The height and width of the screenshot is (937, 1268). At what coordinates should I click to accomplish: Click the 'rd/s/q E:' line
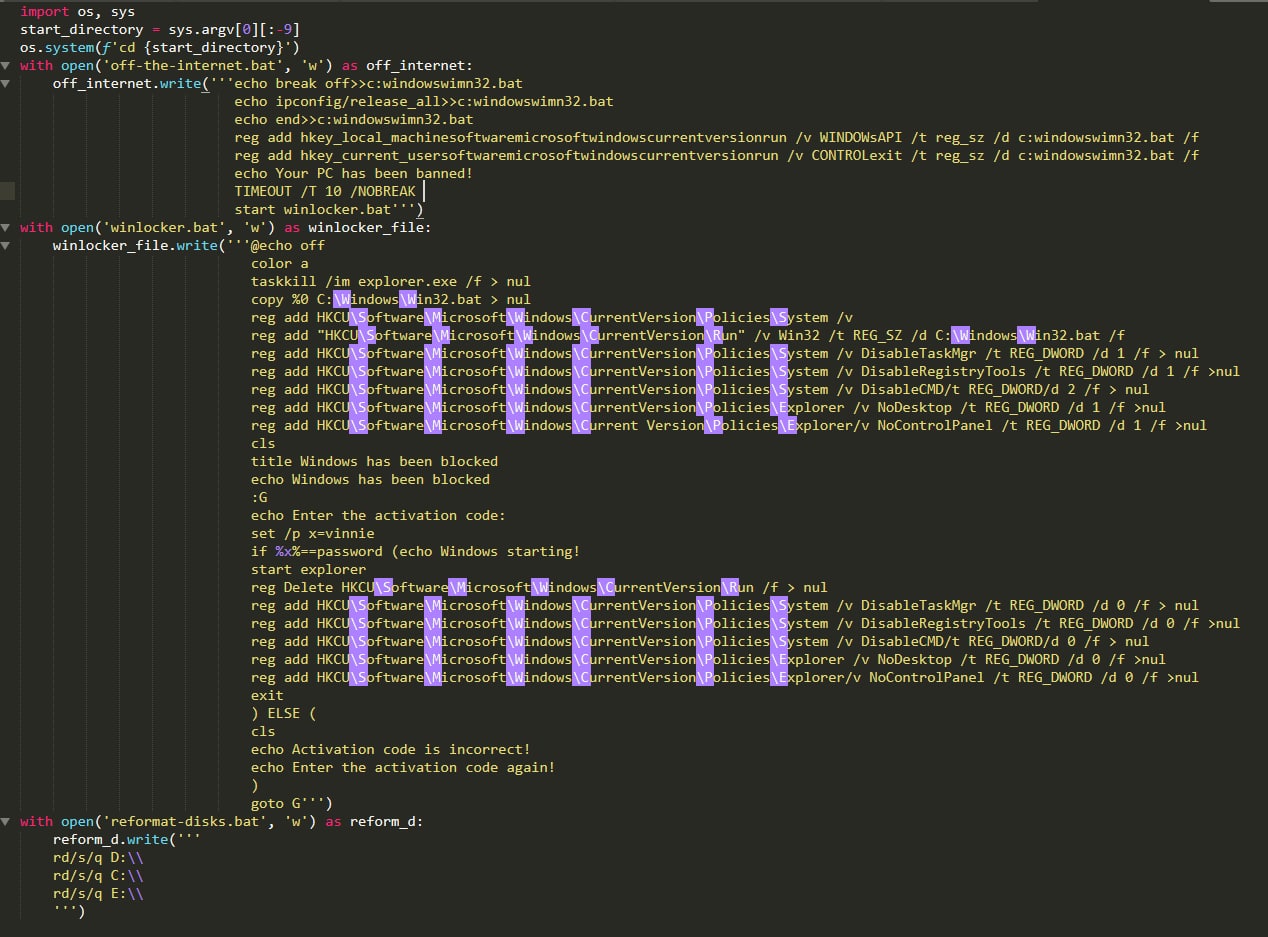(98, 893)
